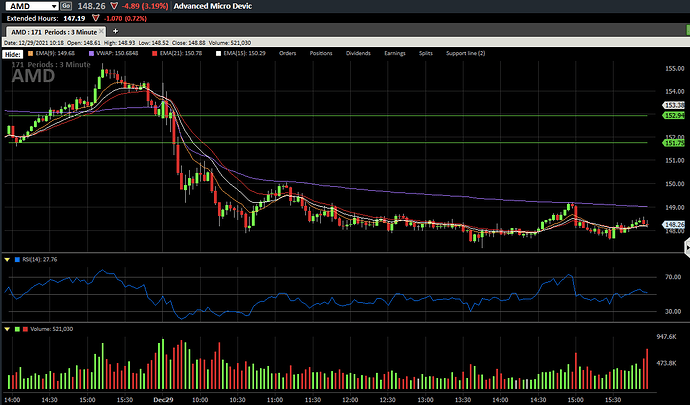Click the Low: 148.52 readout
Viewport: 690px width, 405px height.
(153, 43)
